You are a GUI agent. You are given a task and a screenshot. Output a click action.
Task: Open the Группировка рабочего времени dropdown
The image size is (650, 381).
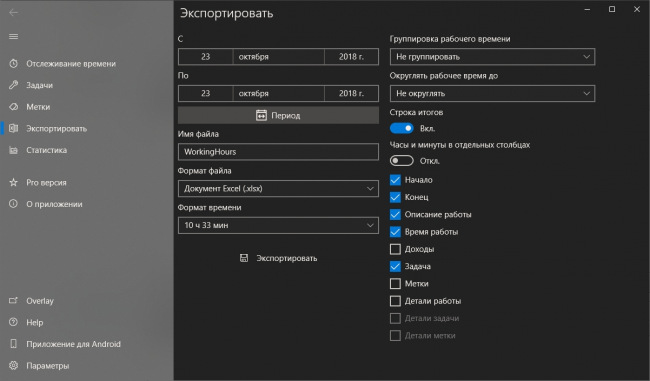pyautogui.click(x=492, y=57)
